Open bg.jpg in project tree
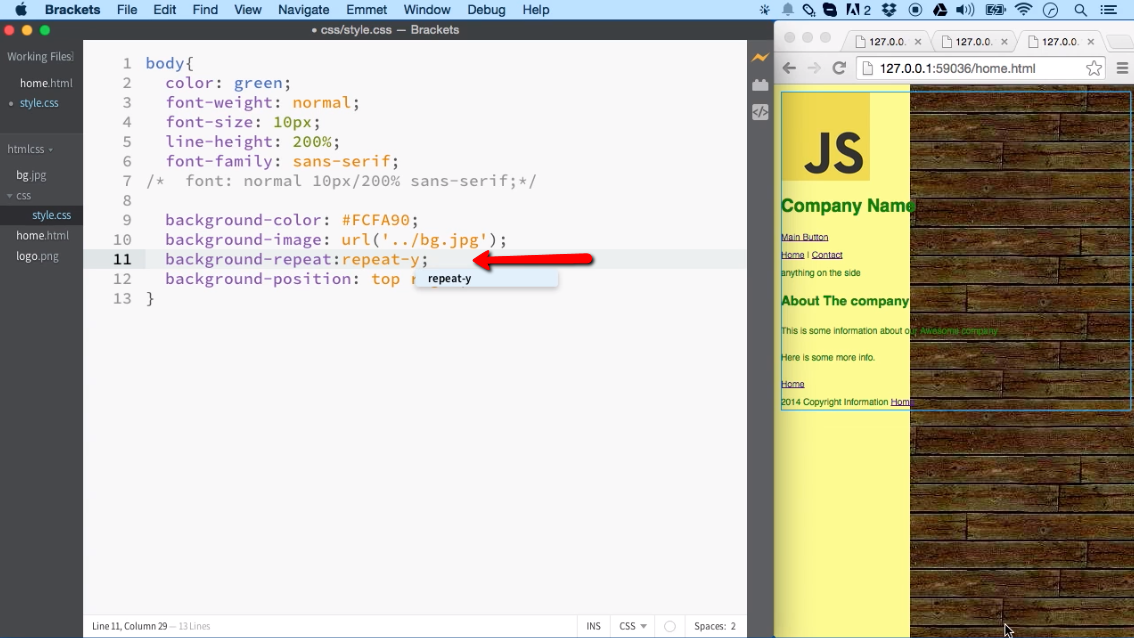The height and width of the screenshot is (638, 1134). [31, 175]
